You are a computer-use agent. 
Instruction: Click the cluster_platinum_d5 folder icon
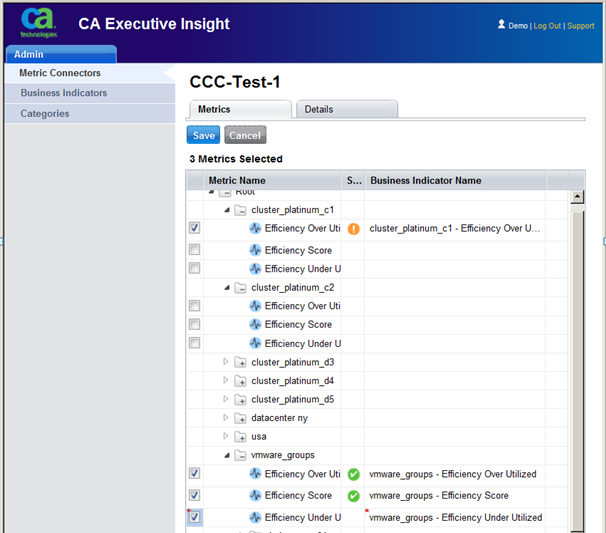pos(240,399)
